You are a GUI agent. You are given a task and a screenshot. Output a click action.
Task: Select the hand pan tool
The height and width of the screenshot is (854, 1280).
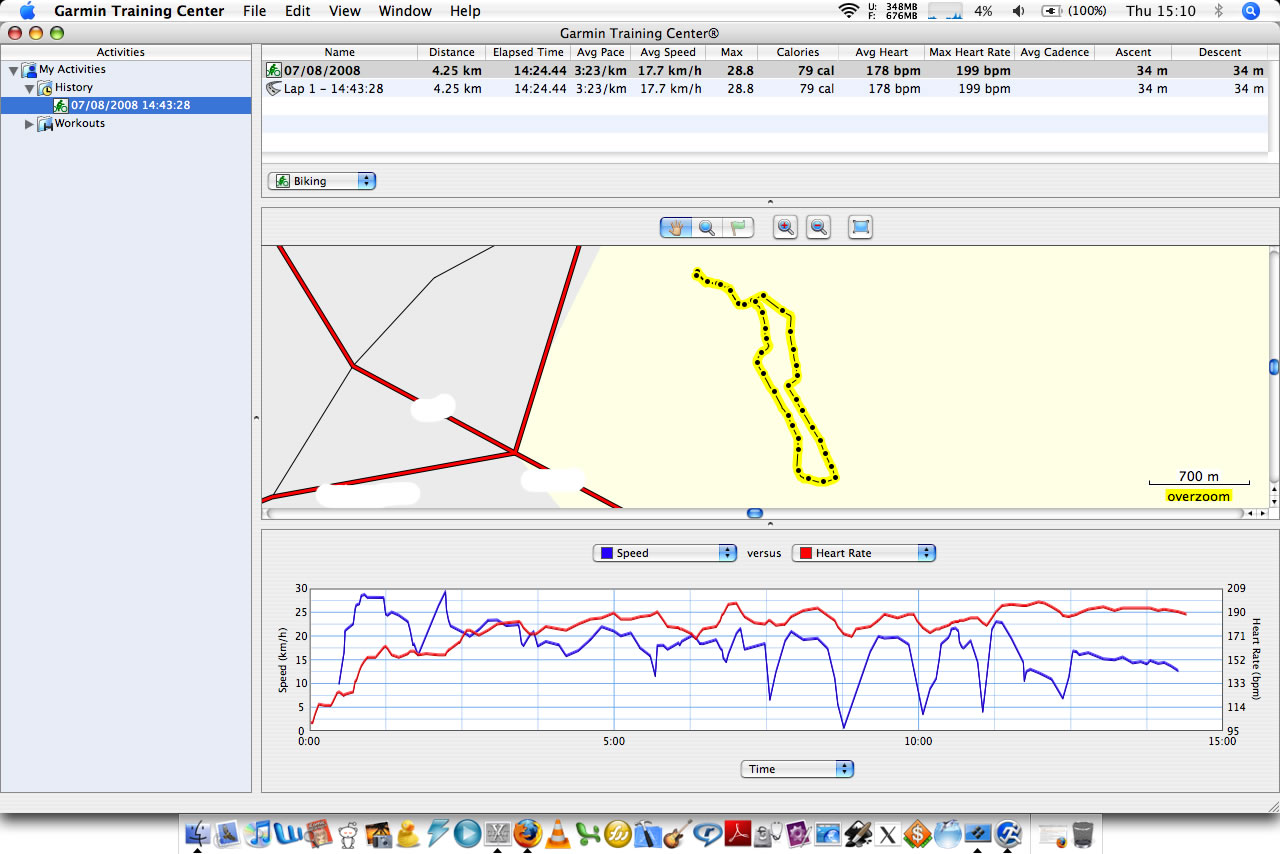click(x=676, y=227)
